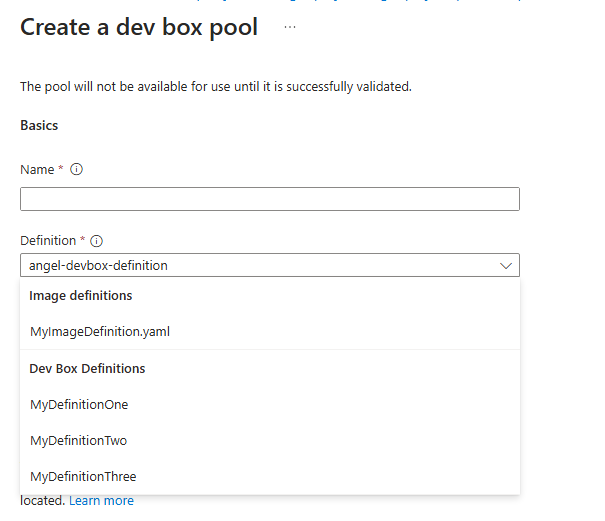Collapse the Definition dropdown via chevron arrow
Screen dimensions: 605x521
pos(505,266)
